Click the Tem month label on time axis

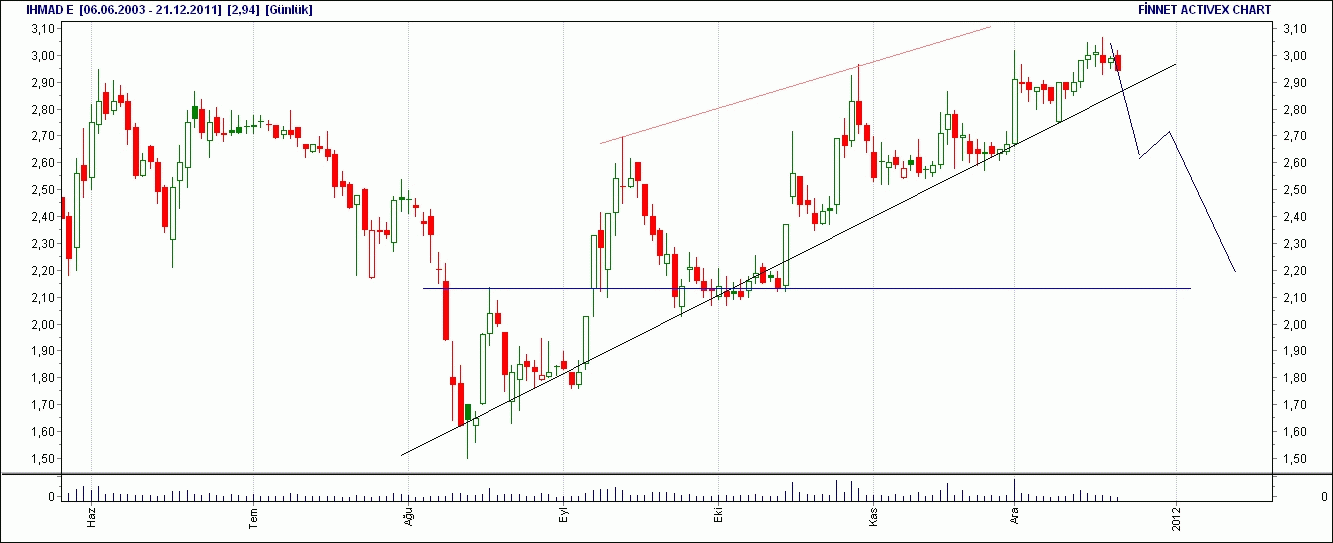pos(253,520)
